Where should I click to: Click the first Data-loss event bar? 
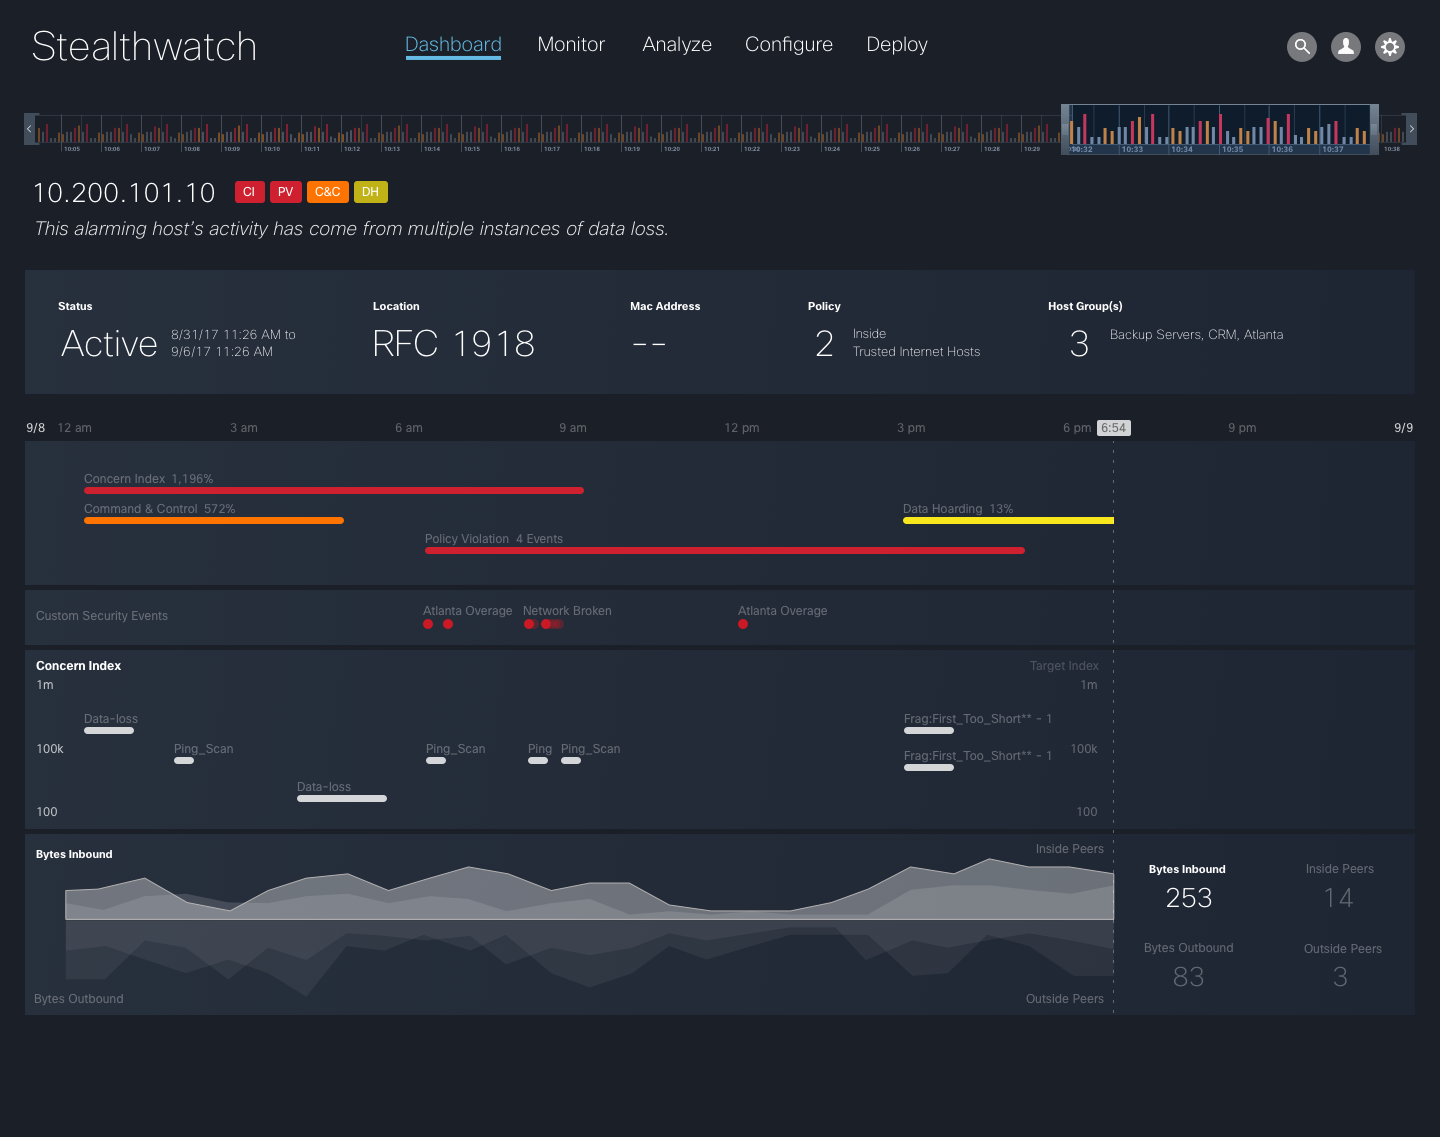tap(109, 730)
